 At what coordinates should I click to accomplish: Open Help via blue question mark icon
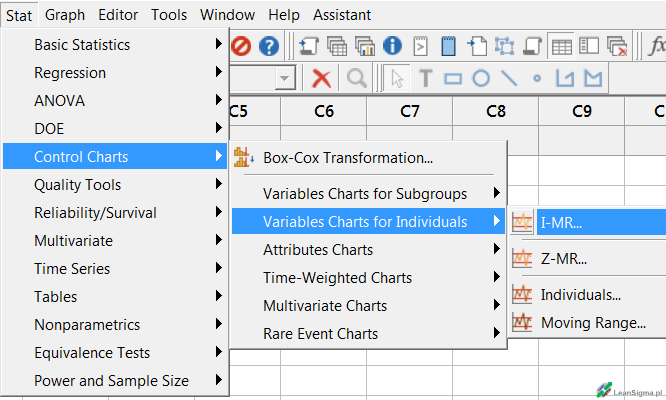click(268, 46)
